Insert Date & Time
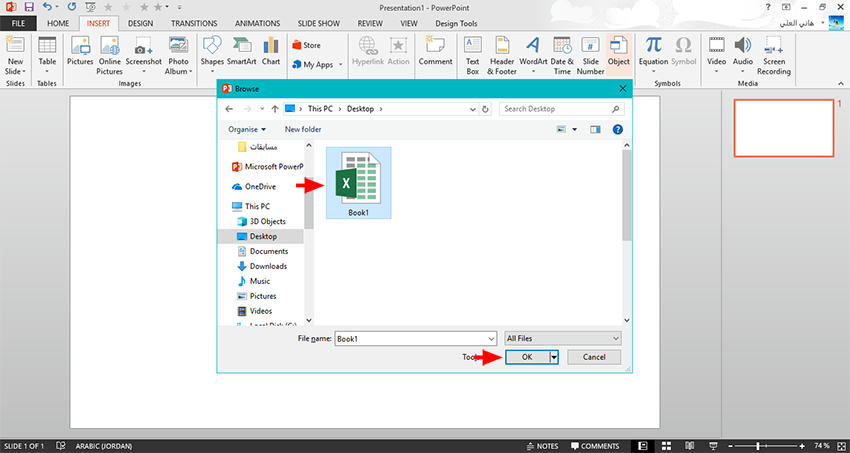This screenshot has height=453, width=850. point(562,56)
